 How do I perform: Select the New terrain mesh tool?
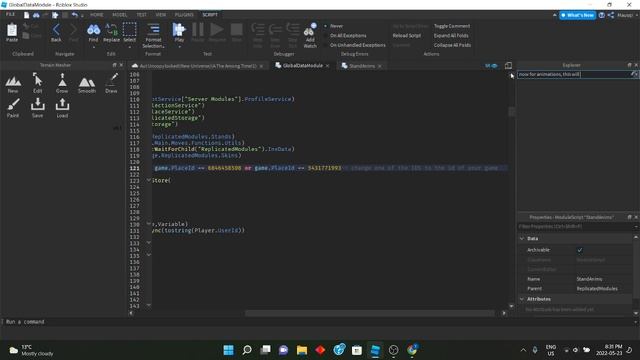(x=13, y=84)
